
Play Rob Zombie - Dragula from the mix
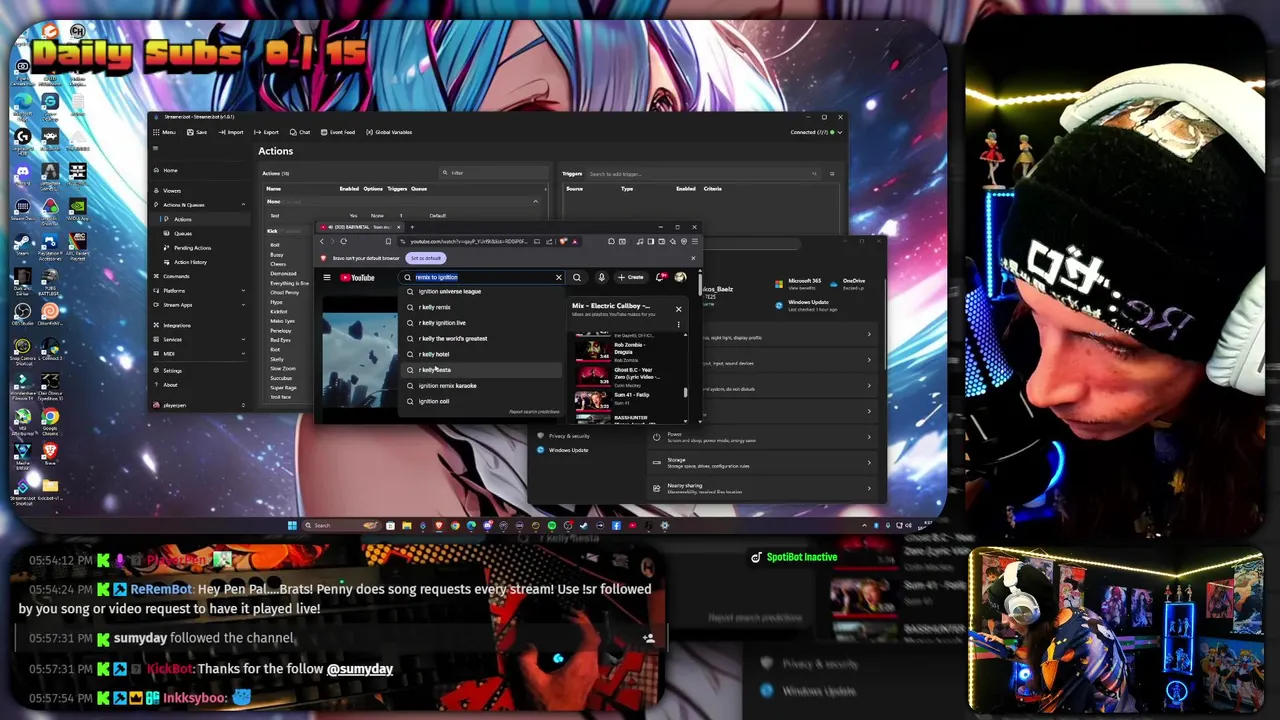628,350
